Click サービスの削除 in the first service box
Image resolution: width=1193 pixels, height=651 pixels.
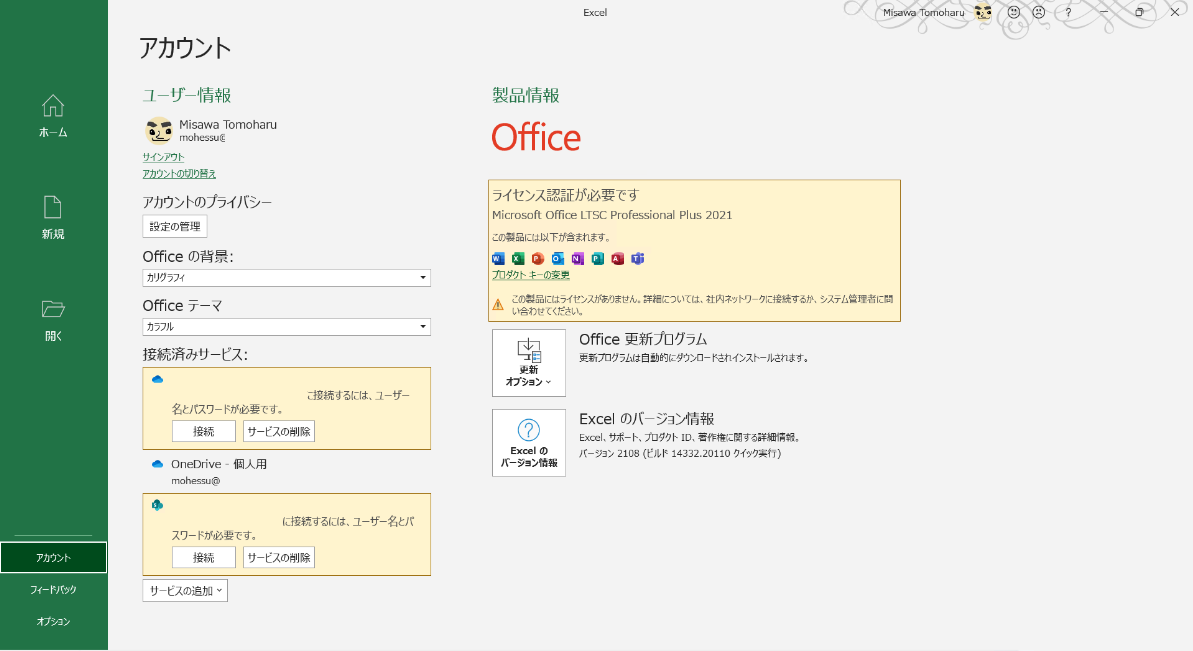click(x=279, y=431)
